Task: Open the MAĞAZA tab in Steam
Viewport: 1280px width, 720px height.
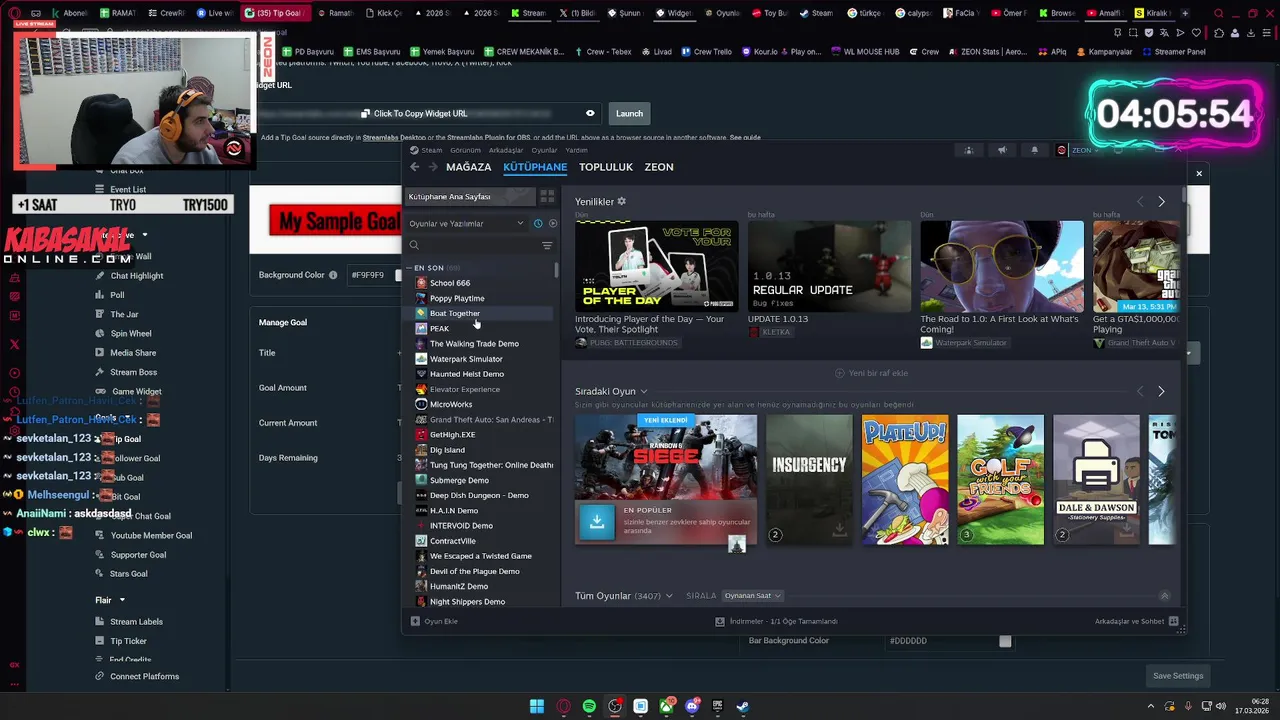Action: (x=468, y=167)
